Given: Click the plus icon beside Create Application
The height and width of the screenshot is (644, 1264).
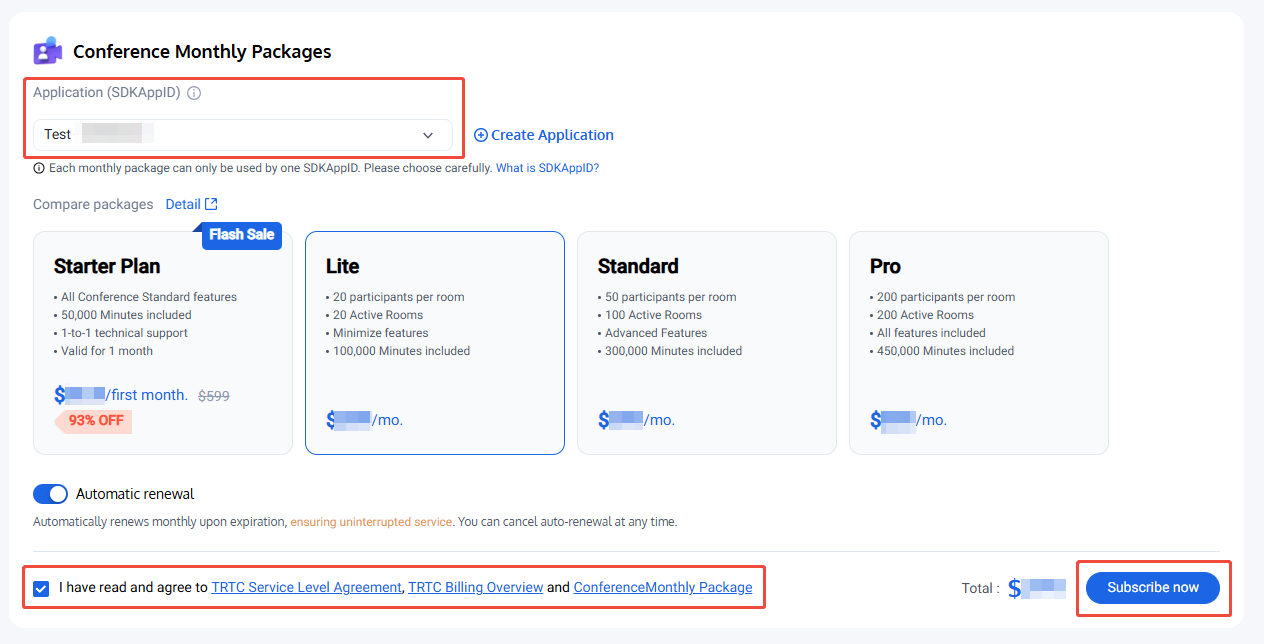Looking at the screenshot, I should (x=480, y=135).
